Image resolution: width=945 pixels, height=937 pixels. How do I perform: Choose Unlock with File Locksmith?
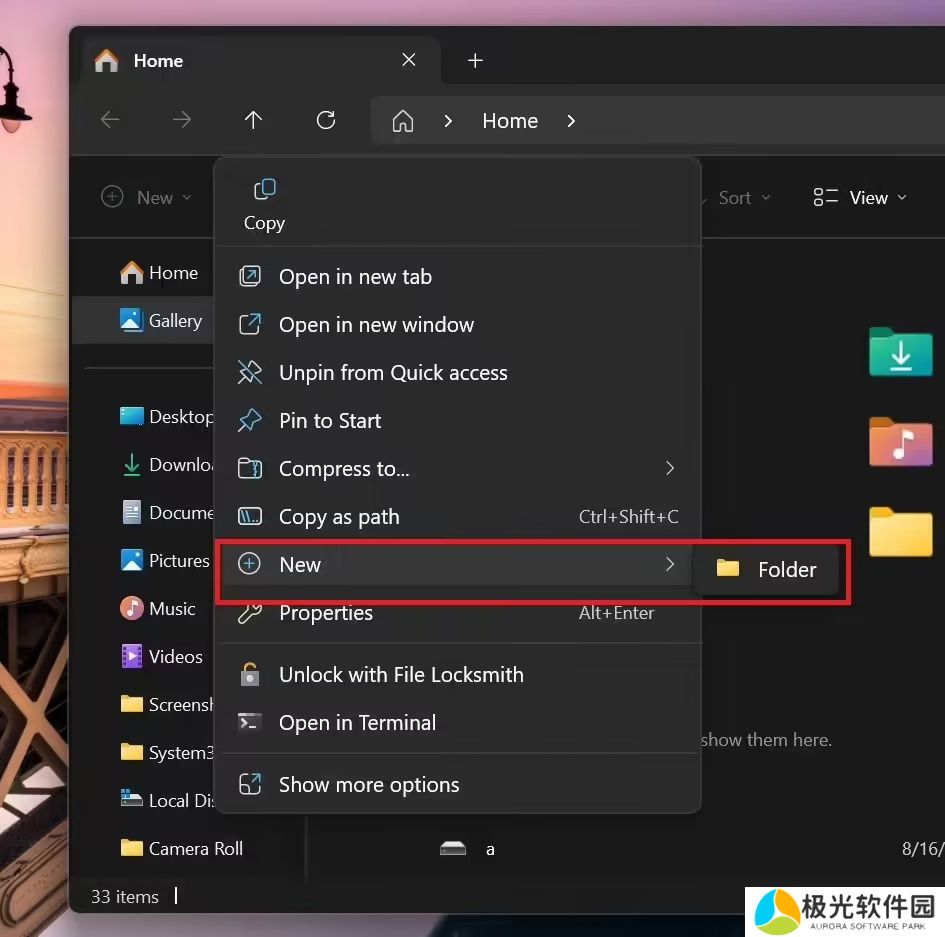400,675
